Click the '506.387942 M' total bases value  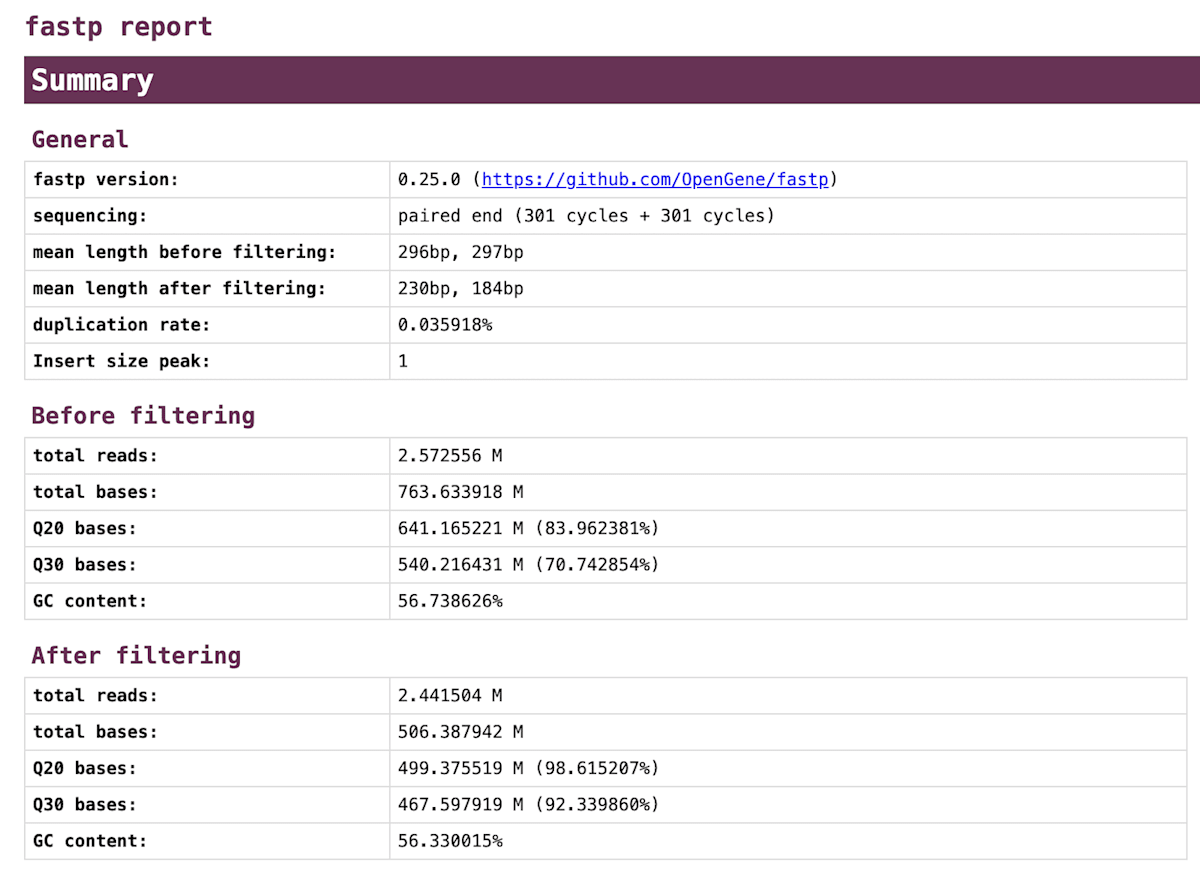[460, 732]
